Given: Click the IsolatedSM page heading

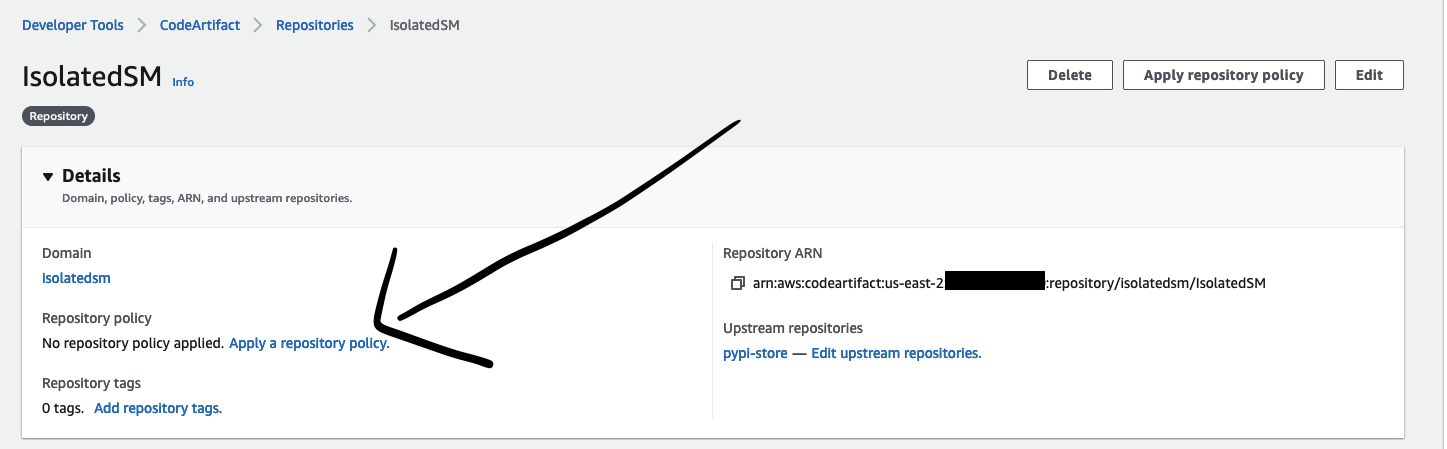Looking at the screenshot, I should click(x=92, y=76).
